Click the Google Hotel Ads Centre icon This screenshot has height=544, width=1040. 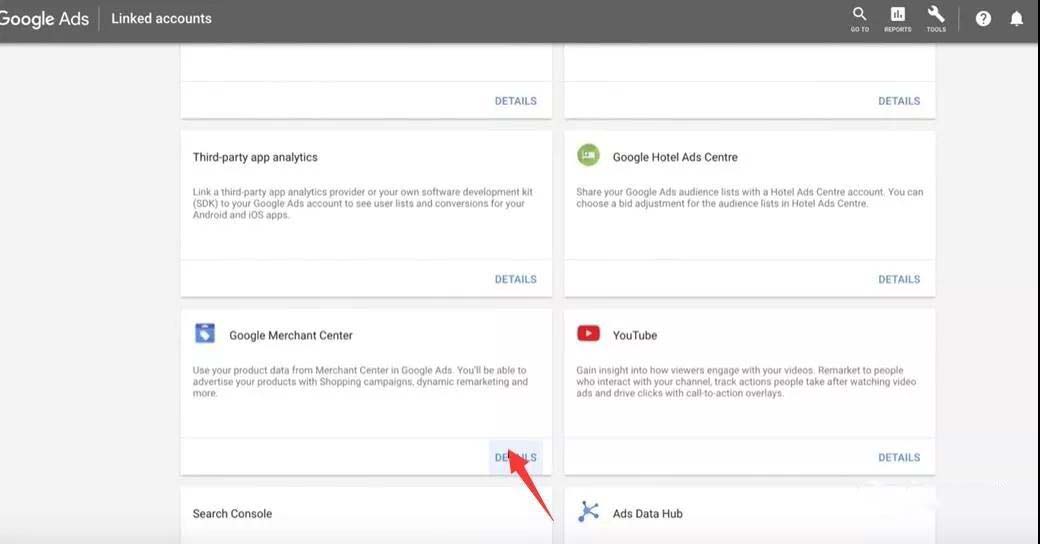tap(588, 155)
